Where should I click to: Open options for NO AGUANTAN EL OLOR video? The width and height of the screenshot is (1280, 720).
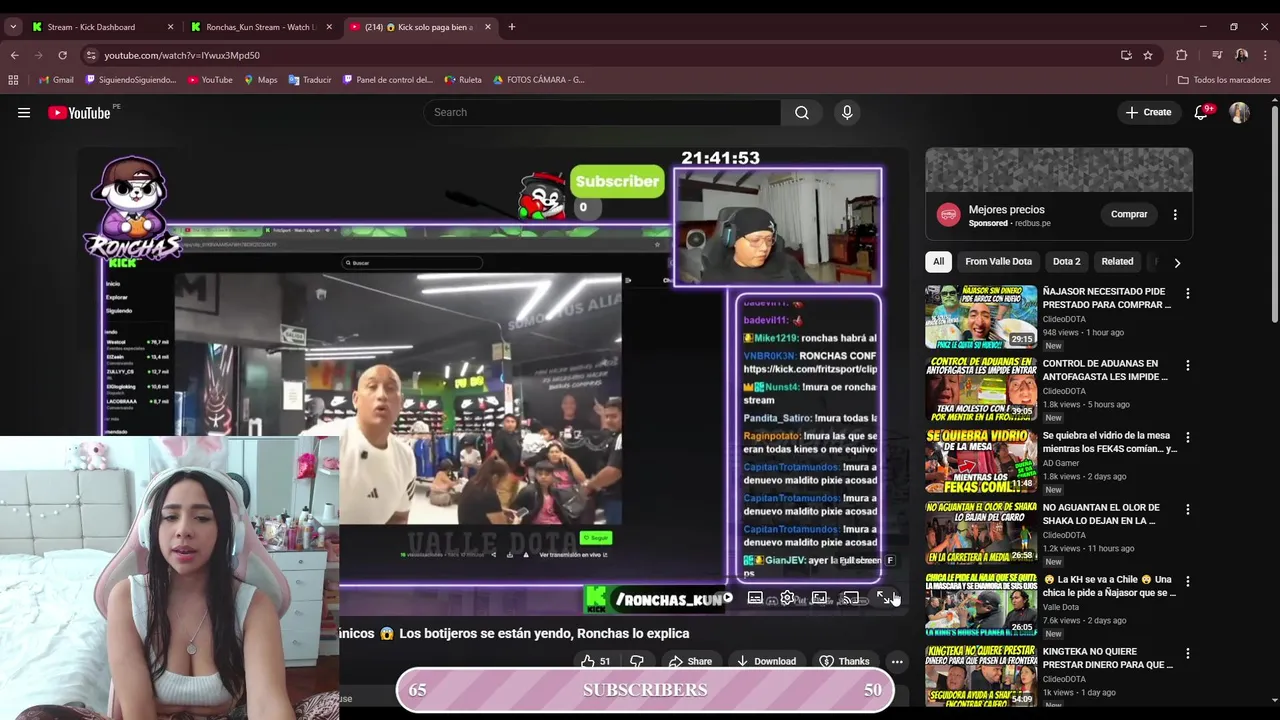coord(1187,509)
